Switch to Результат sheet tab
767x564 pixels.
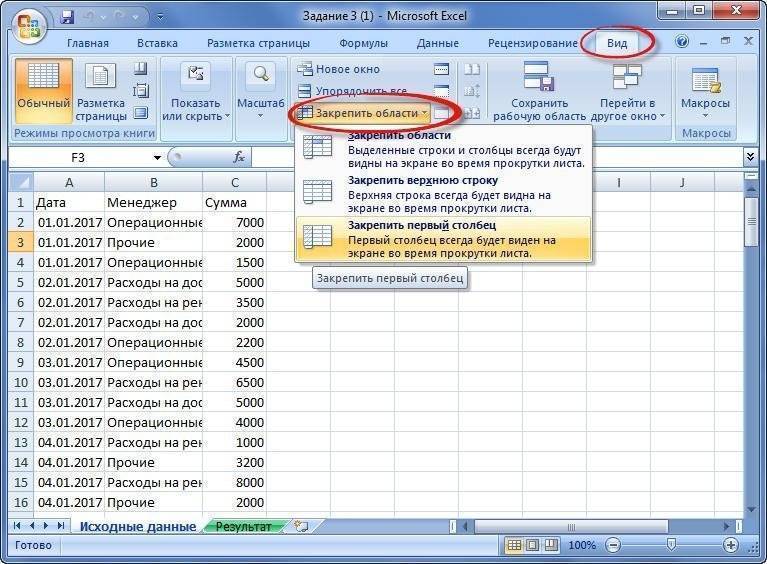[244, 526]
